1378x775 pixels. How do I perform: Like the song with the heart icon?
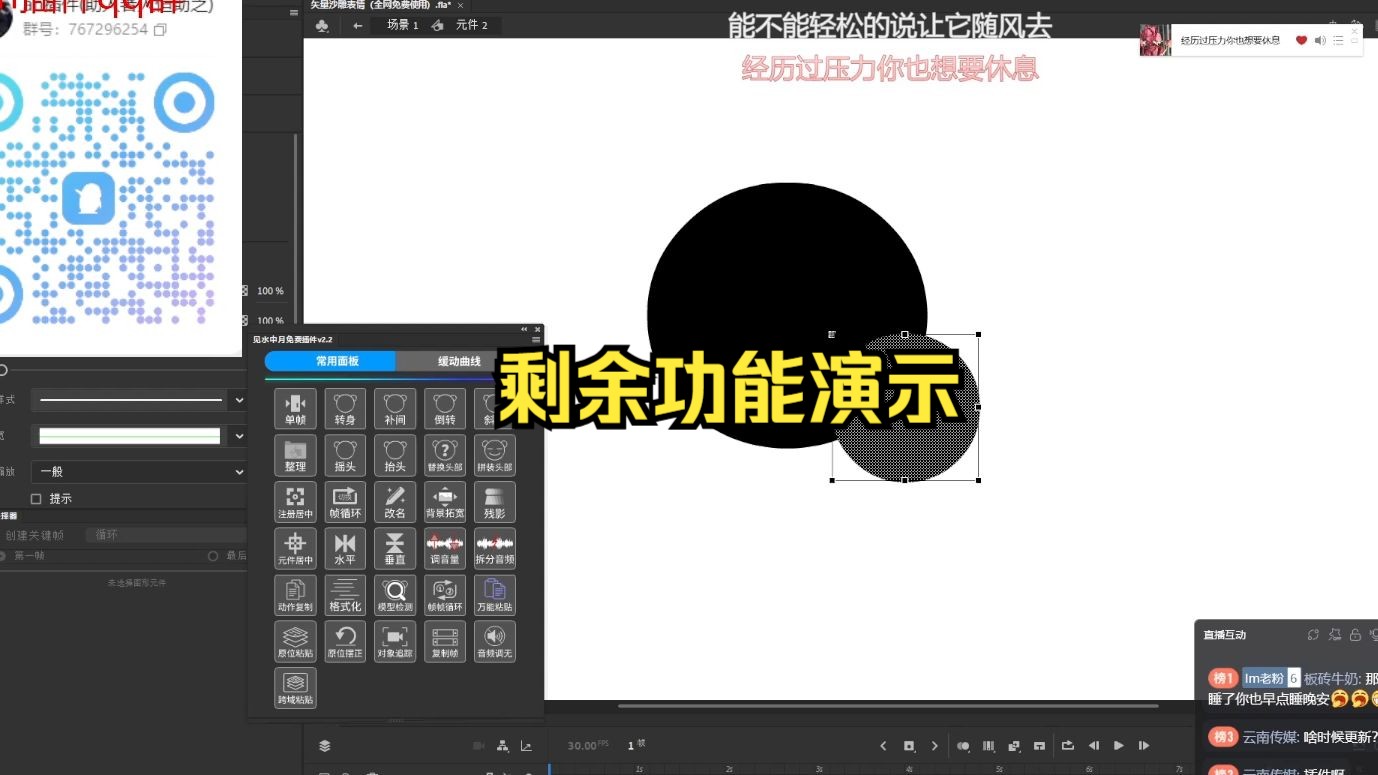point(1301,40)
